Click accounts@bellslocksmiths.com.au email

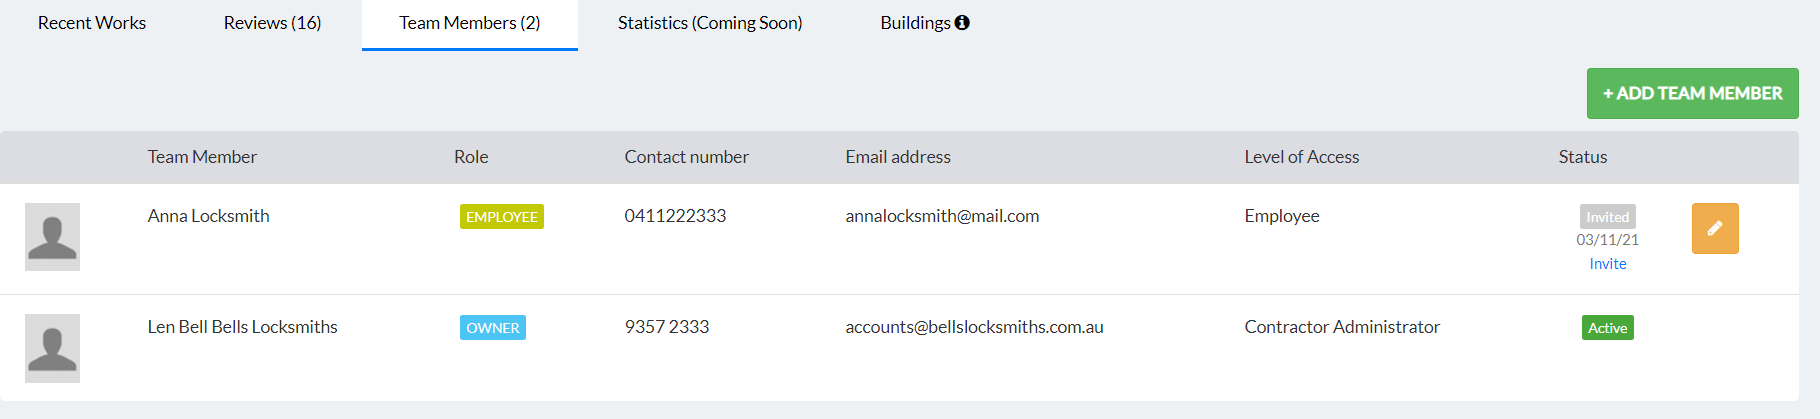[974, 327]
